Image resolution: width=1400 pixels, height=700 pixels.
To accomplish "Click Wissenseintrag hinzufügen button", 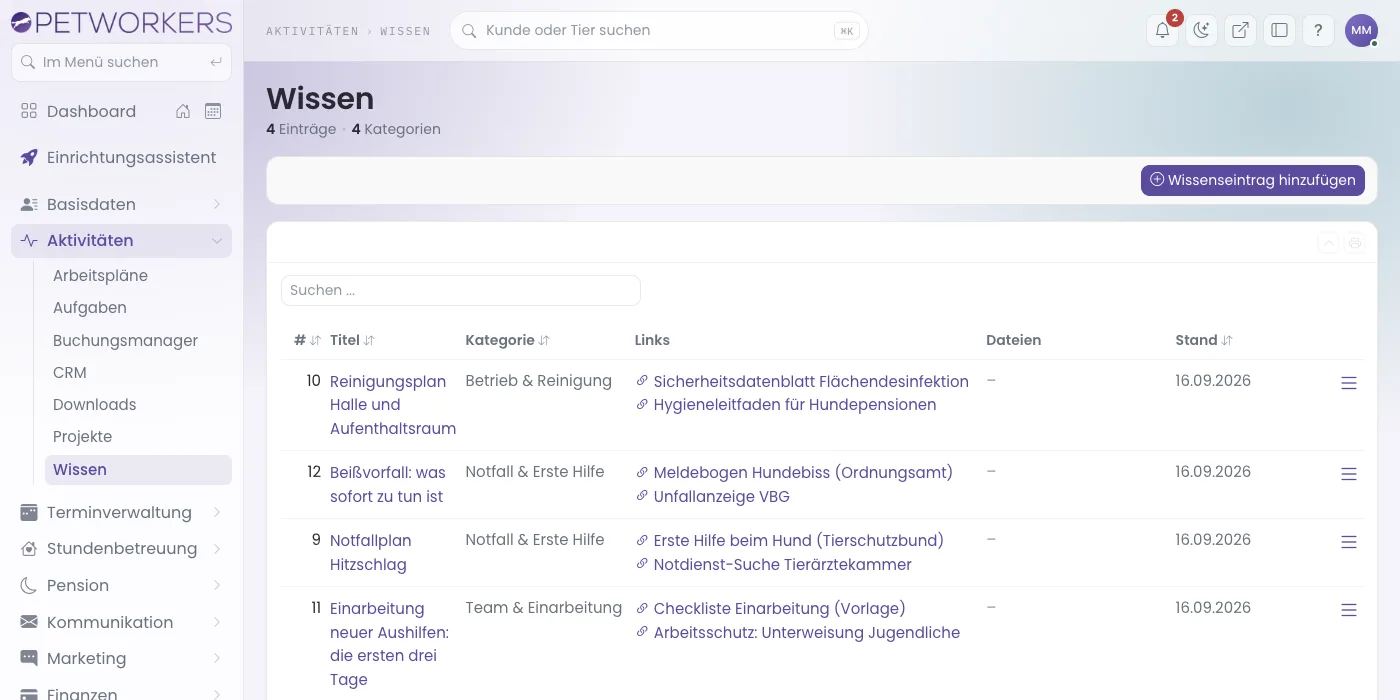I will pos(1253,180).
